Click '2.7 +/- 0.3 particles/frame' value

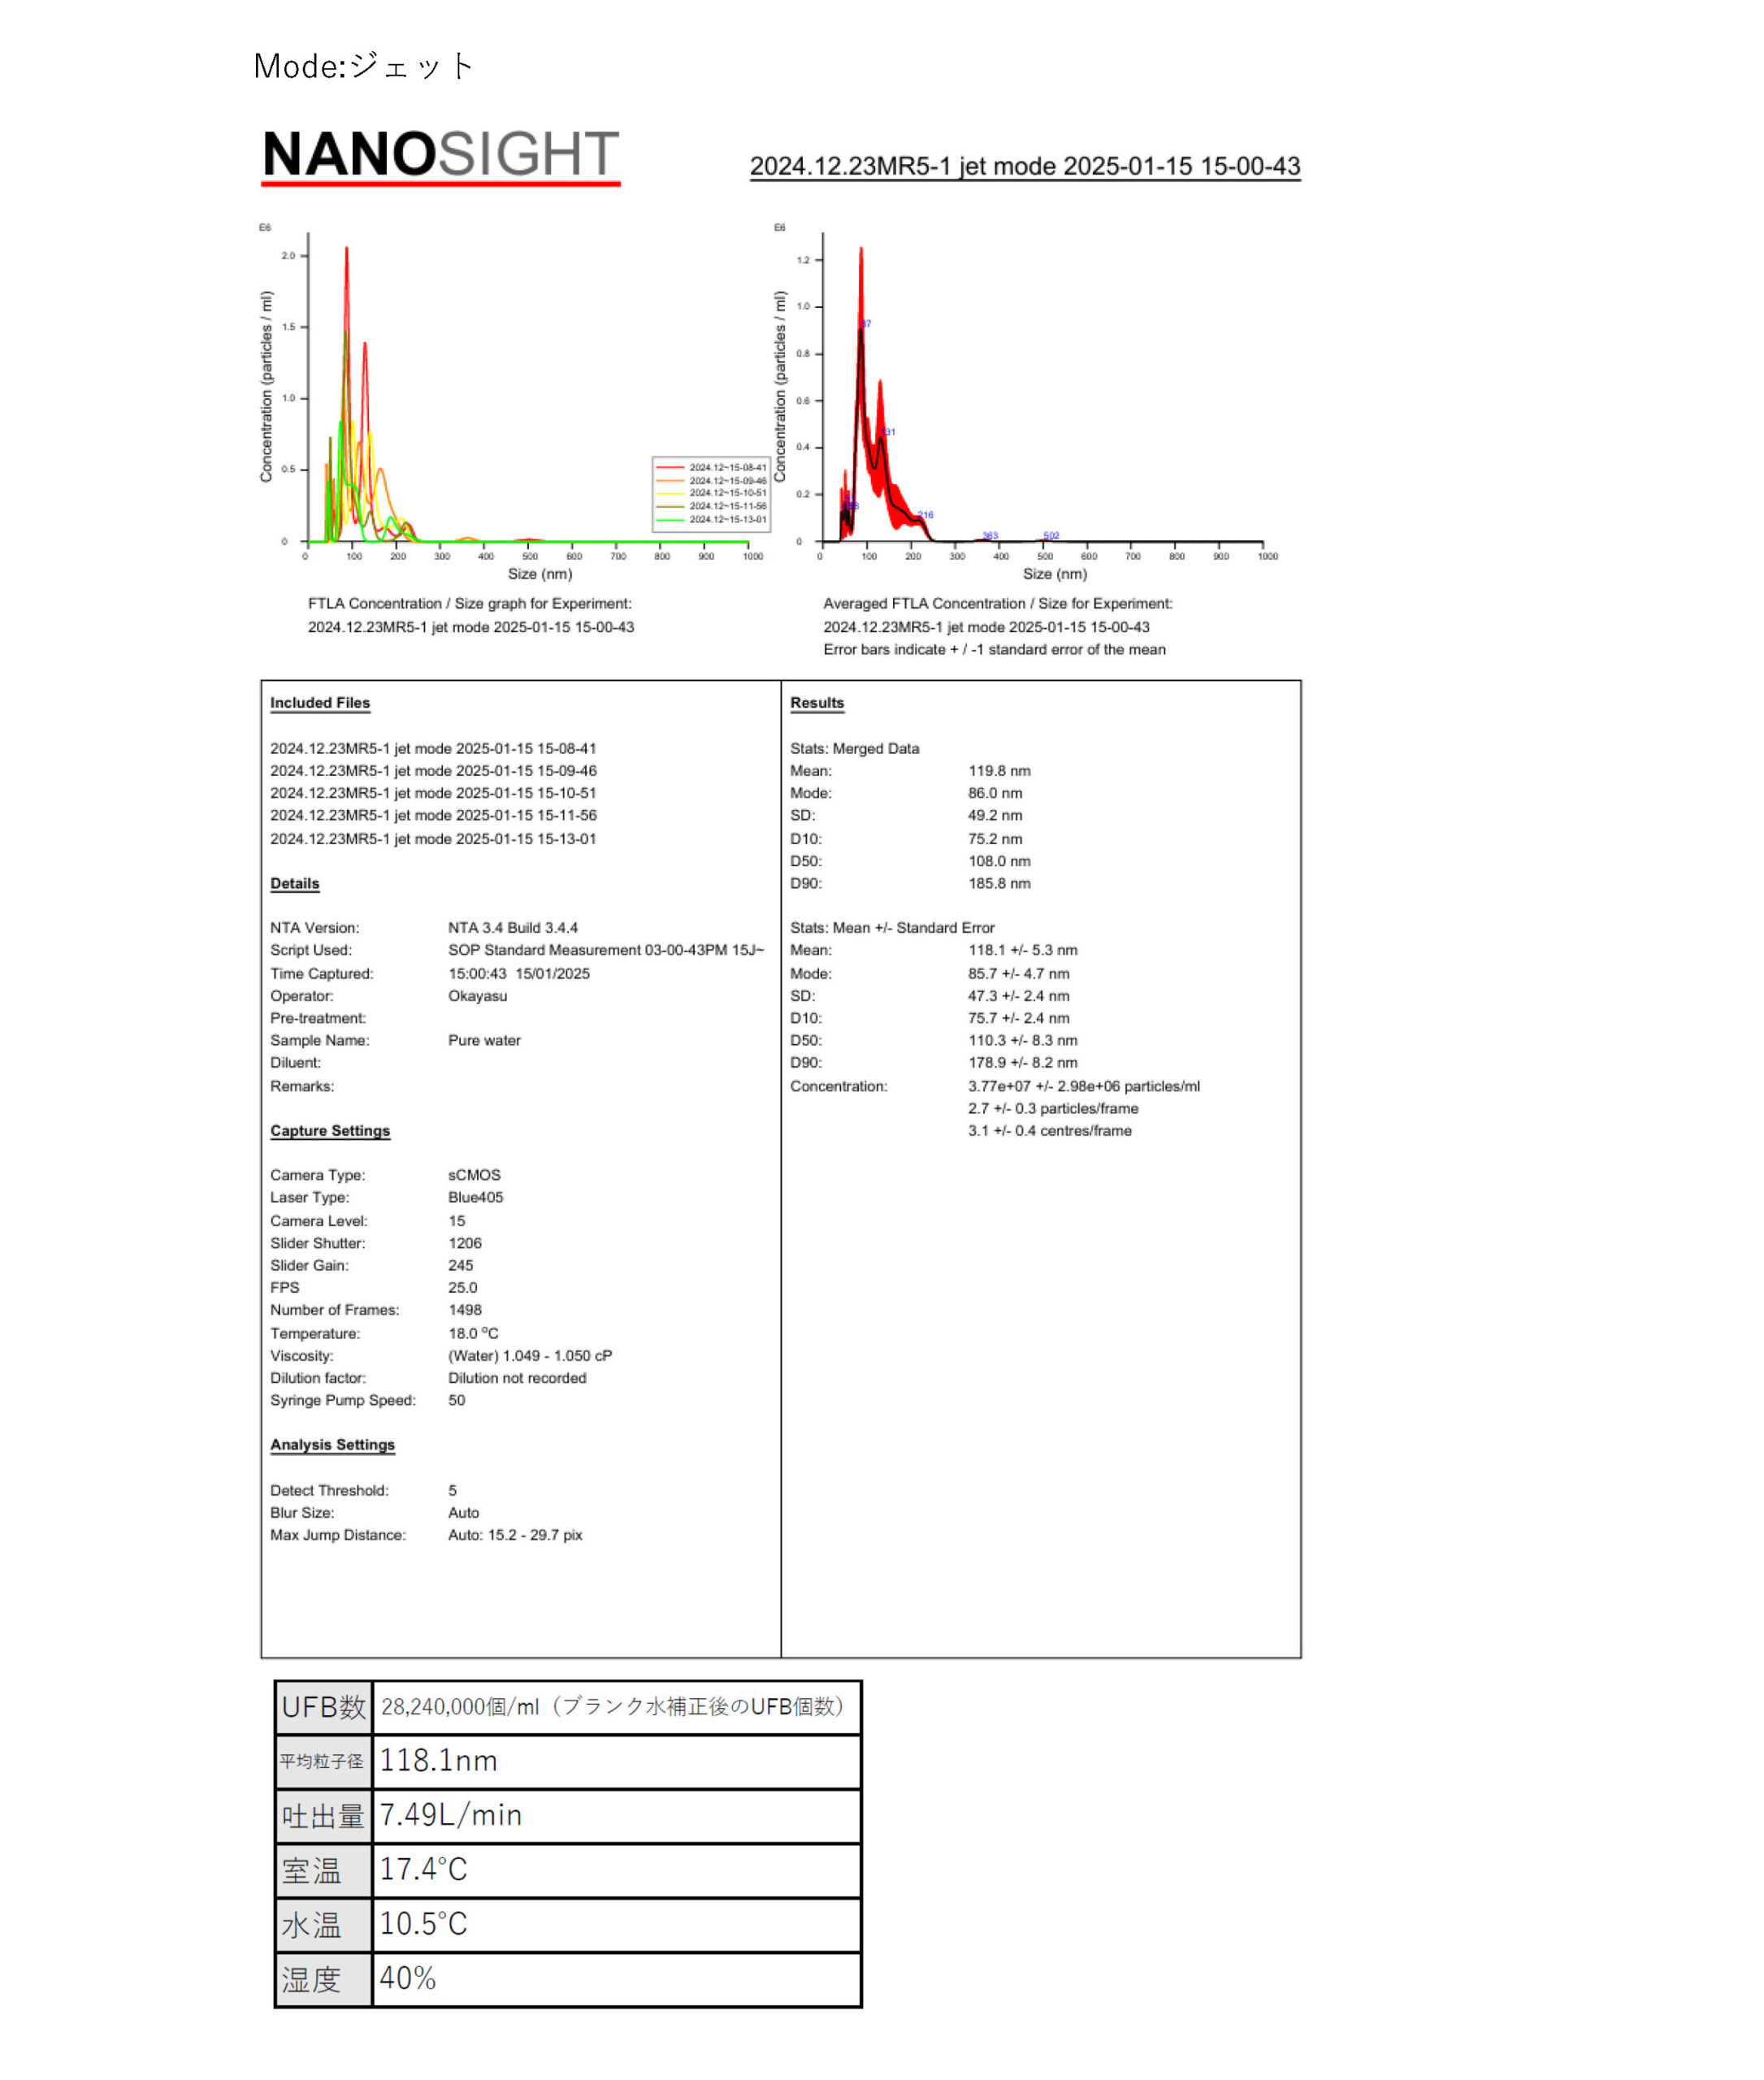point(1053,1108)
